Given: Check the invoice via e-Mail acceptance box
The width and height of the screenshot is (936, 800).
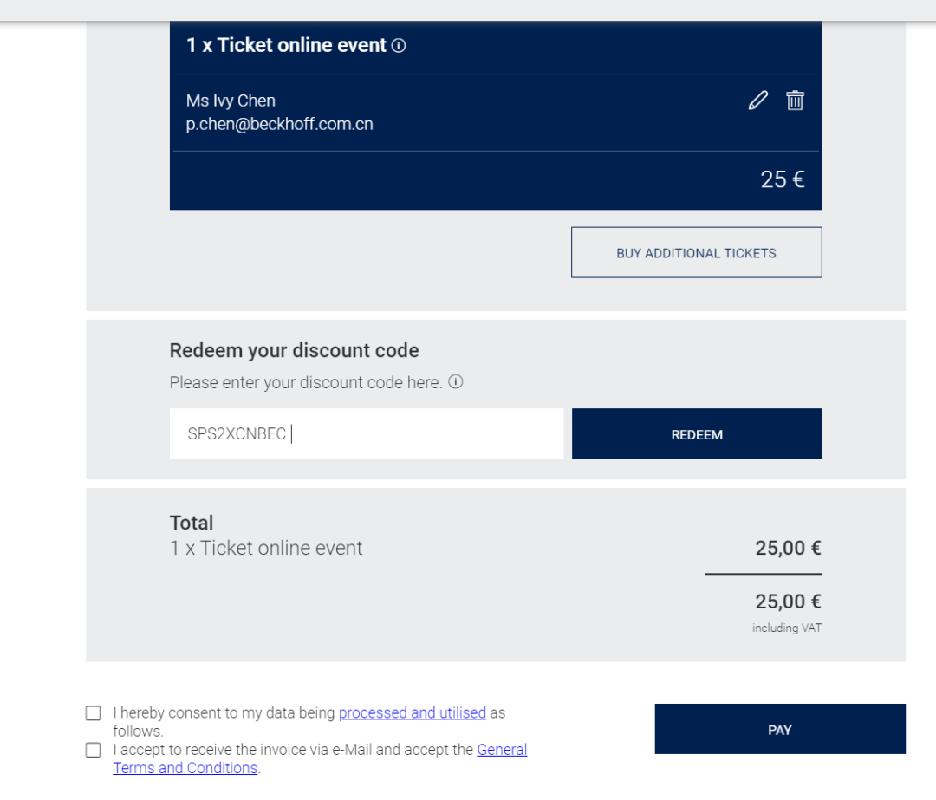Looking at the screenshot, I should 94,749.
